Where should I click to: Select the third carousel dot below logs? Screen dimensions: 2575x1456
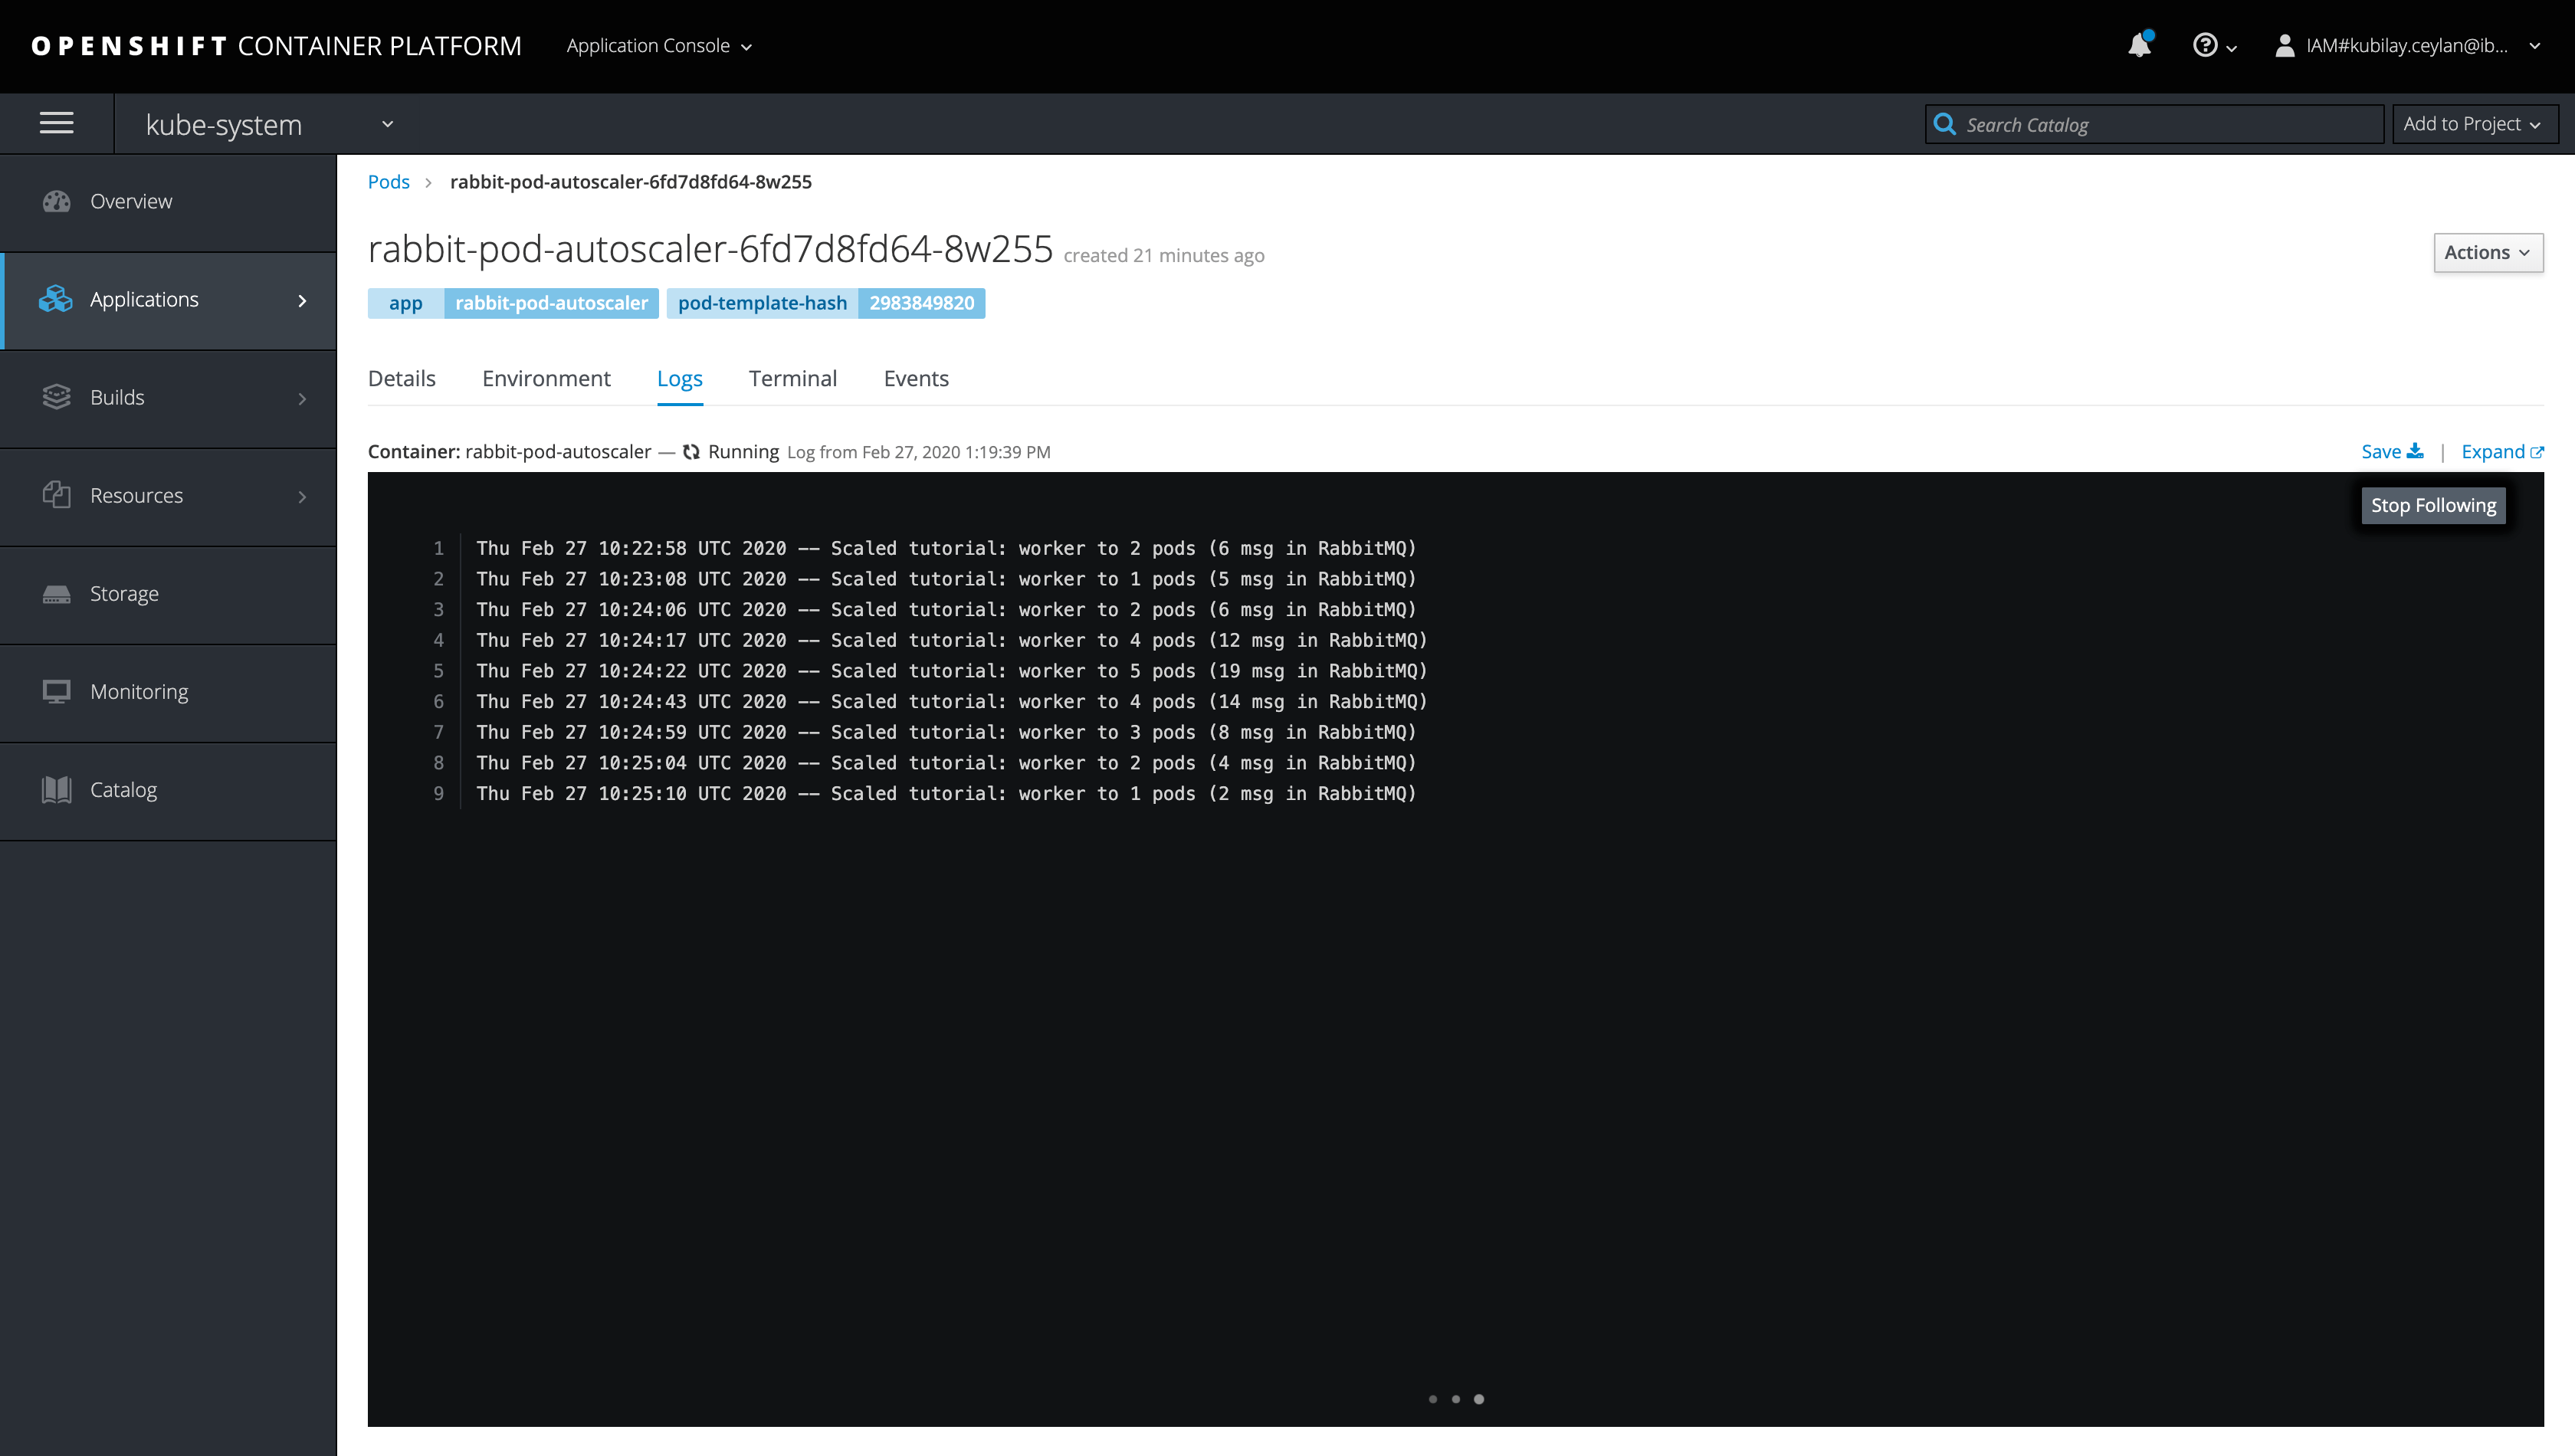pyautogui.click(x=1479, y=1399)
